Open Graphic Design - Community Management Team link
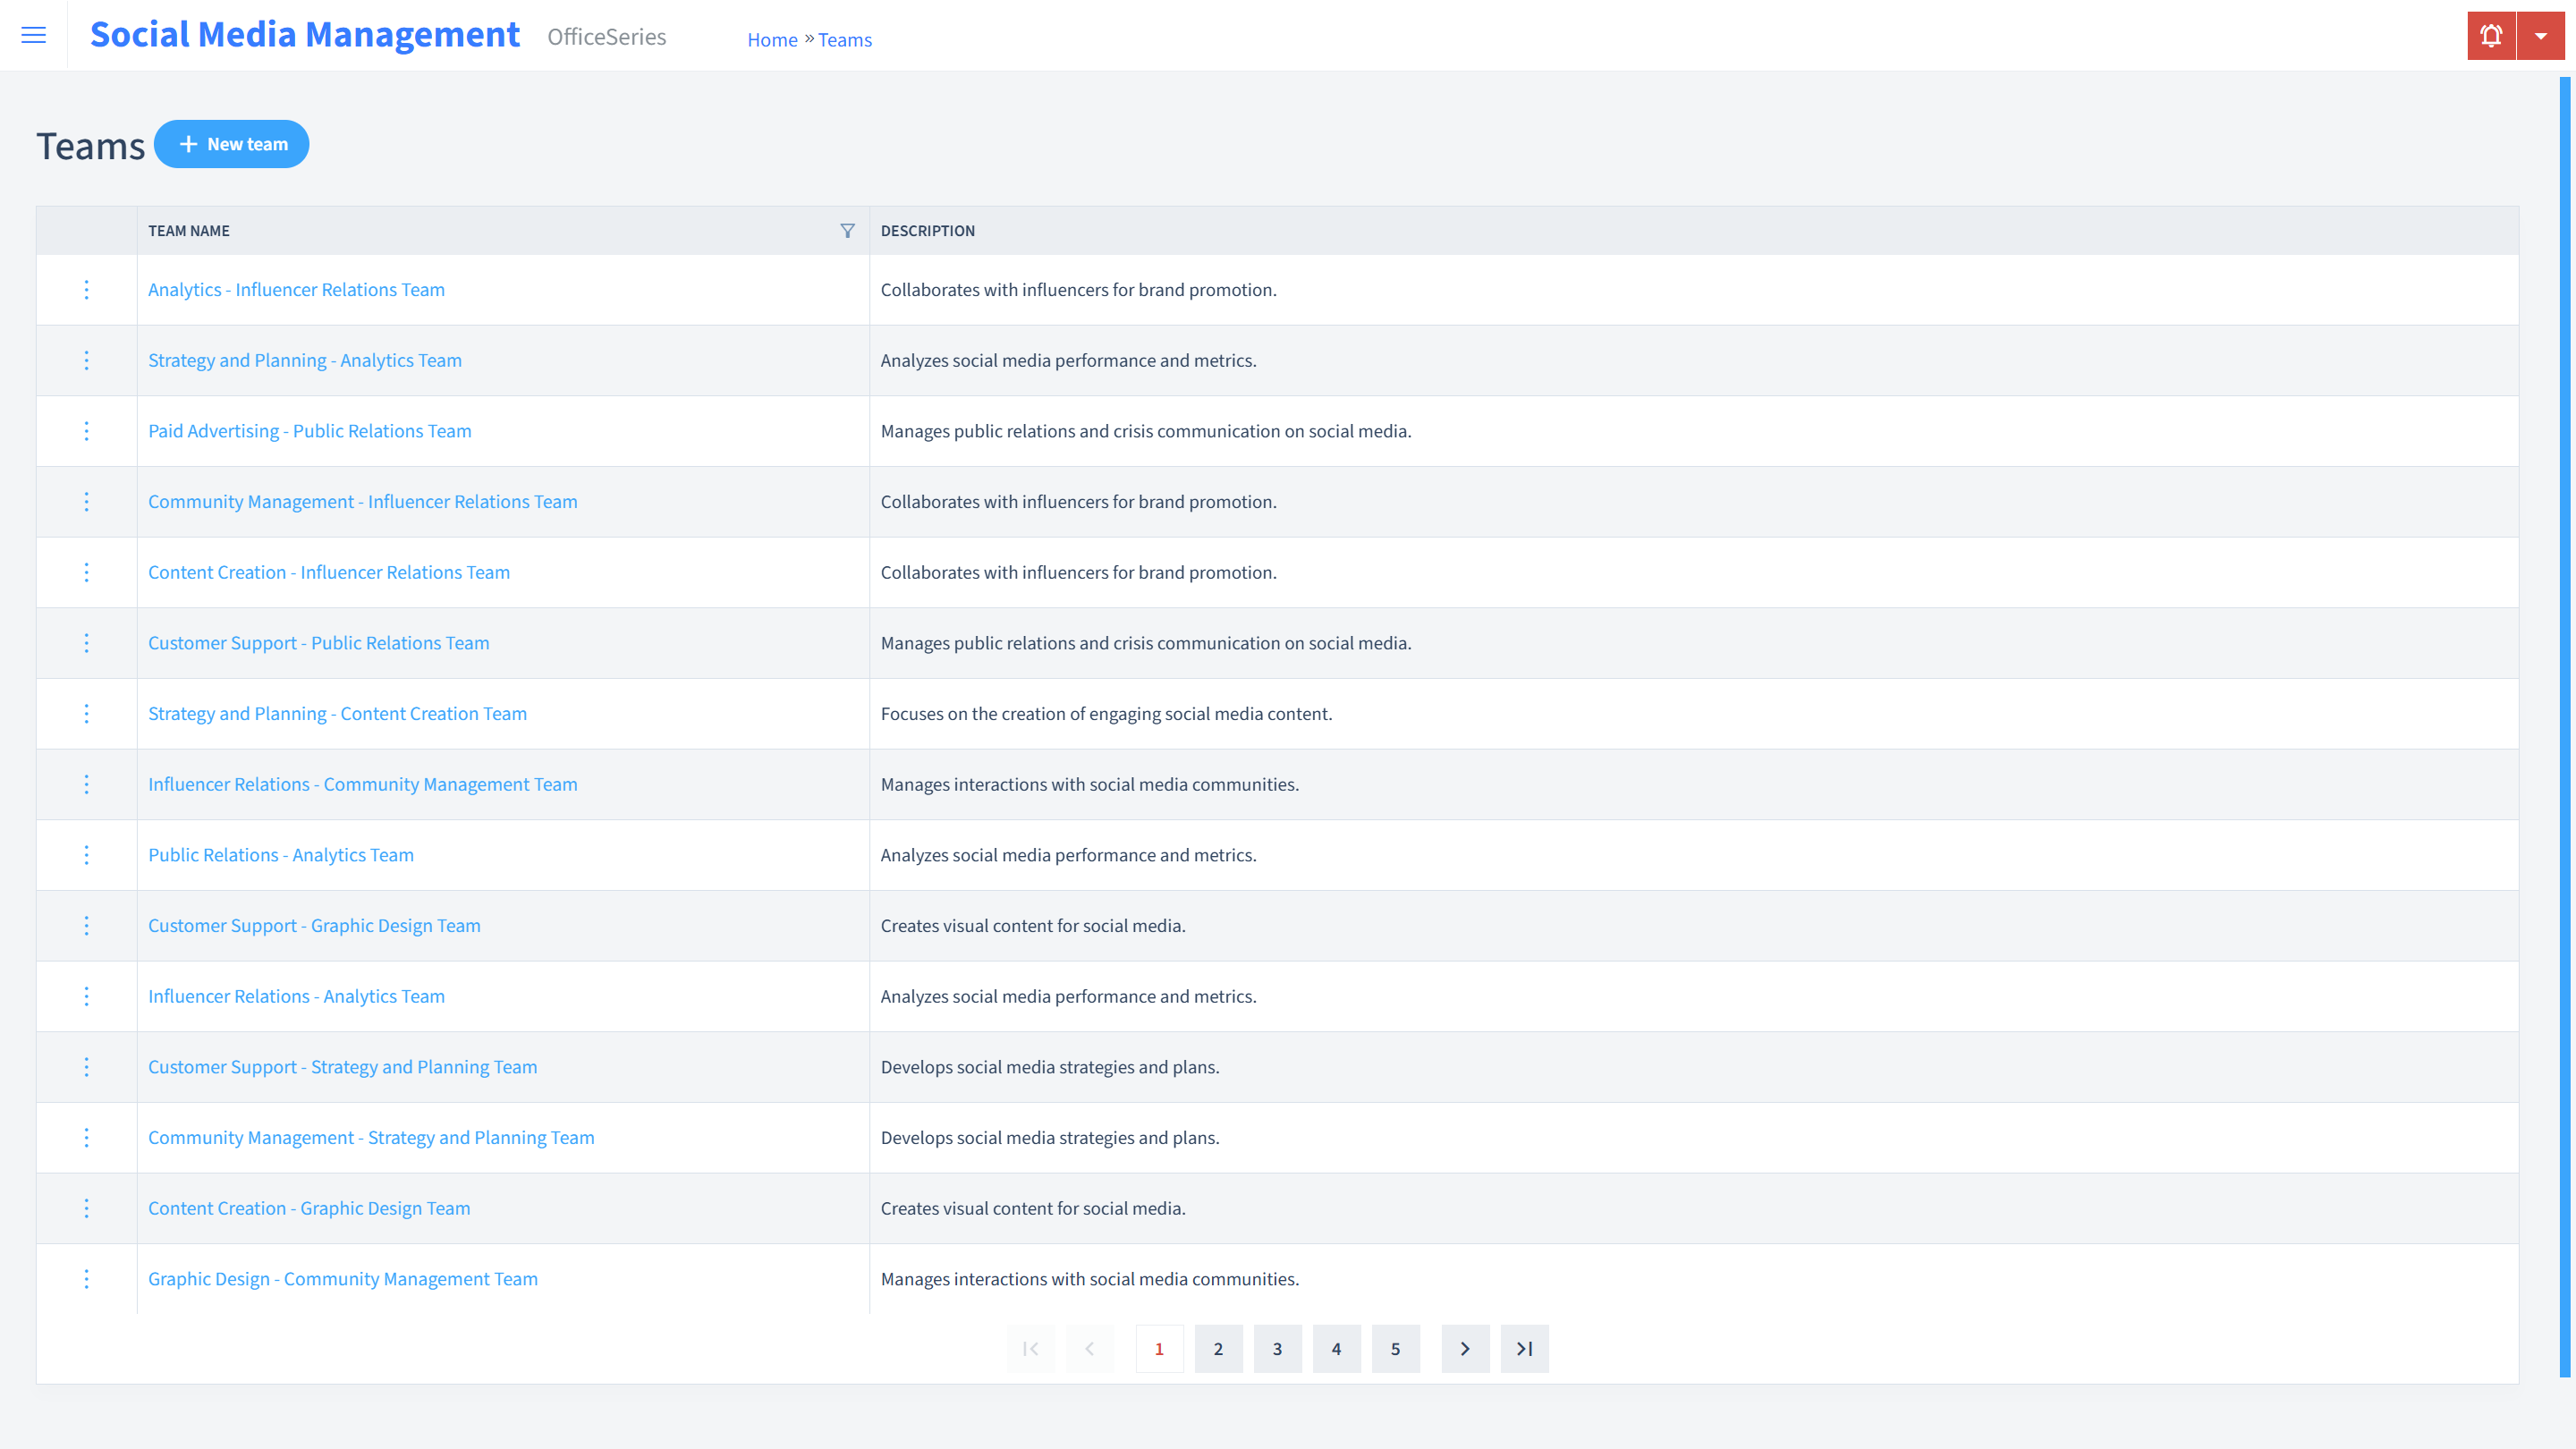 tap(343, 1279)
